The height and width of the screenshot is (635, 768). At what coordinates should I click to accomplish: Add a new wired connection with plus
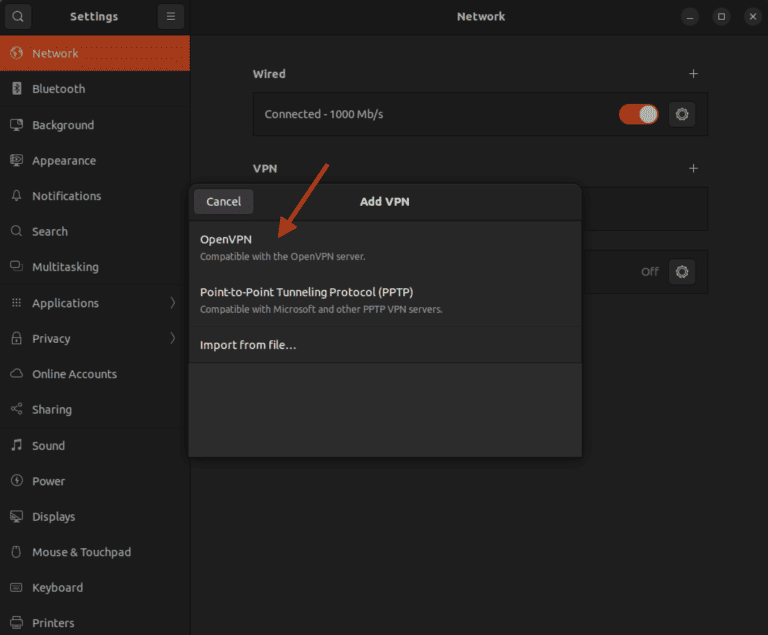tap(693, 74)
